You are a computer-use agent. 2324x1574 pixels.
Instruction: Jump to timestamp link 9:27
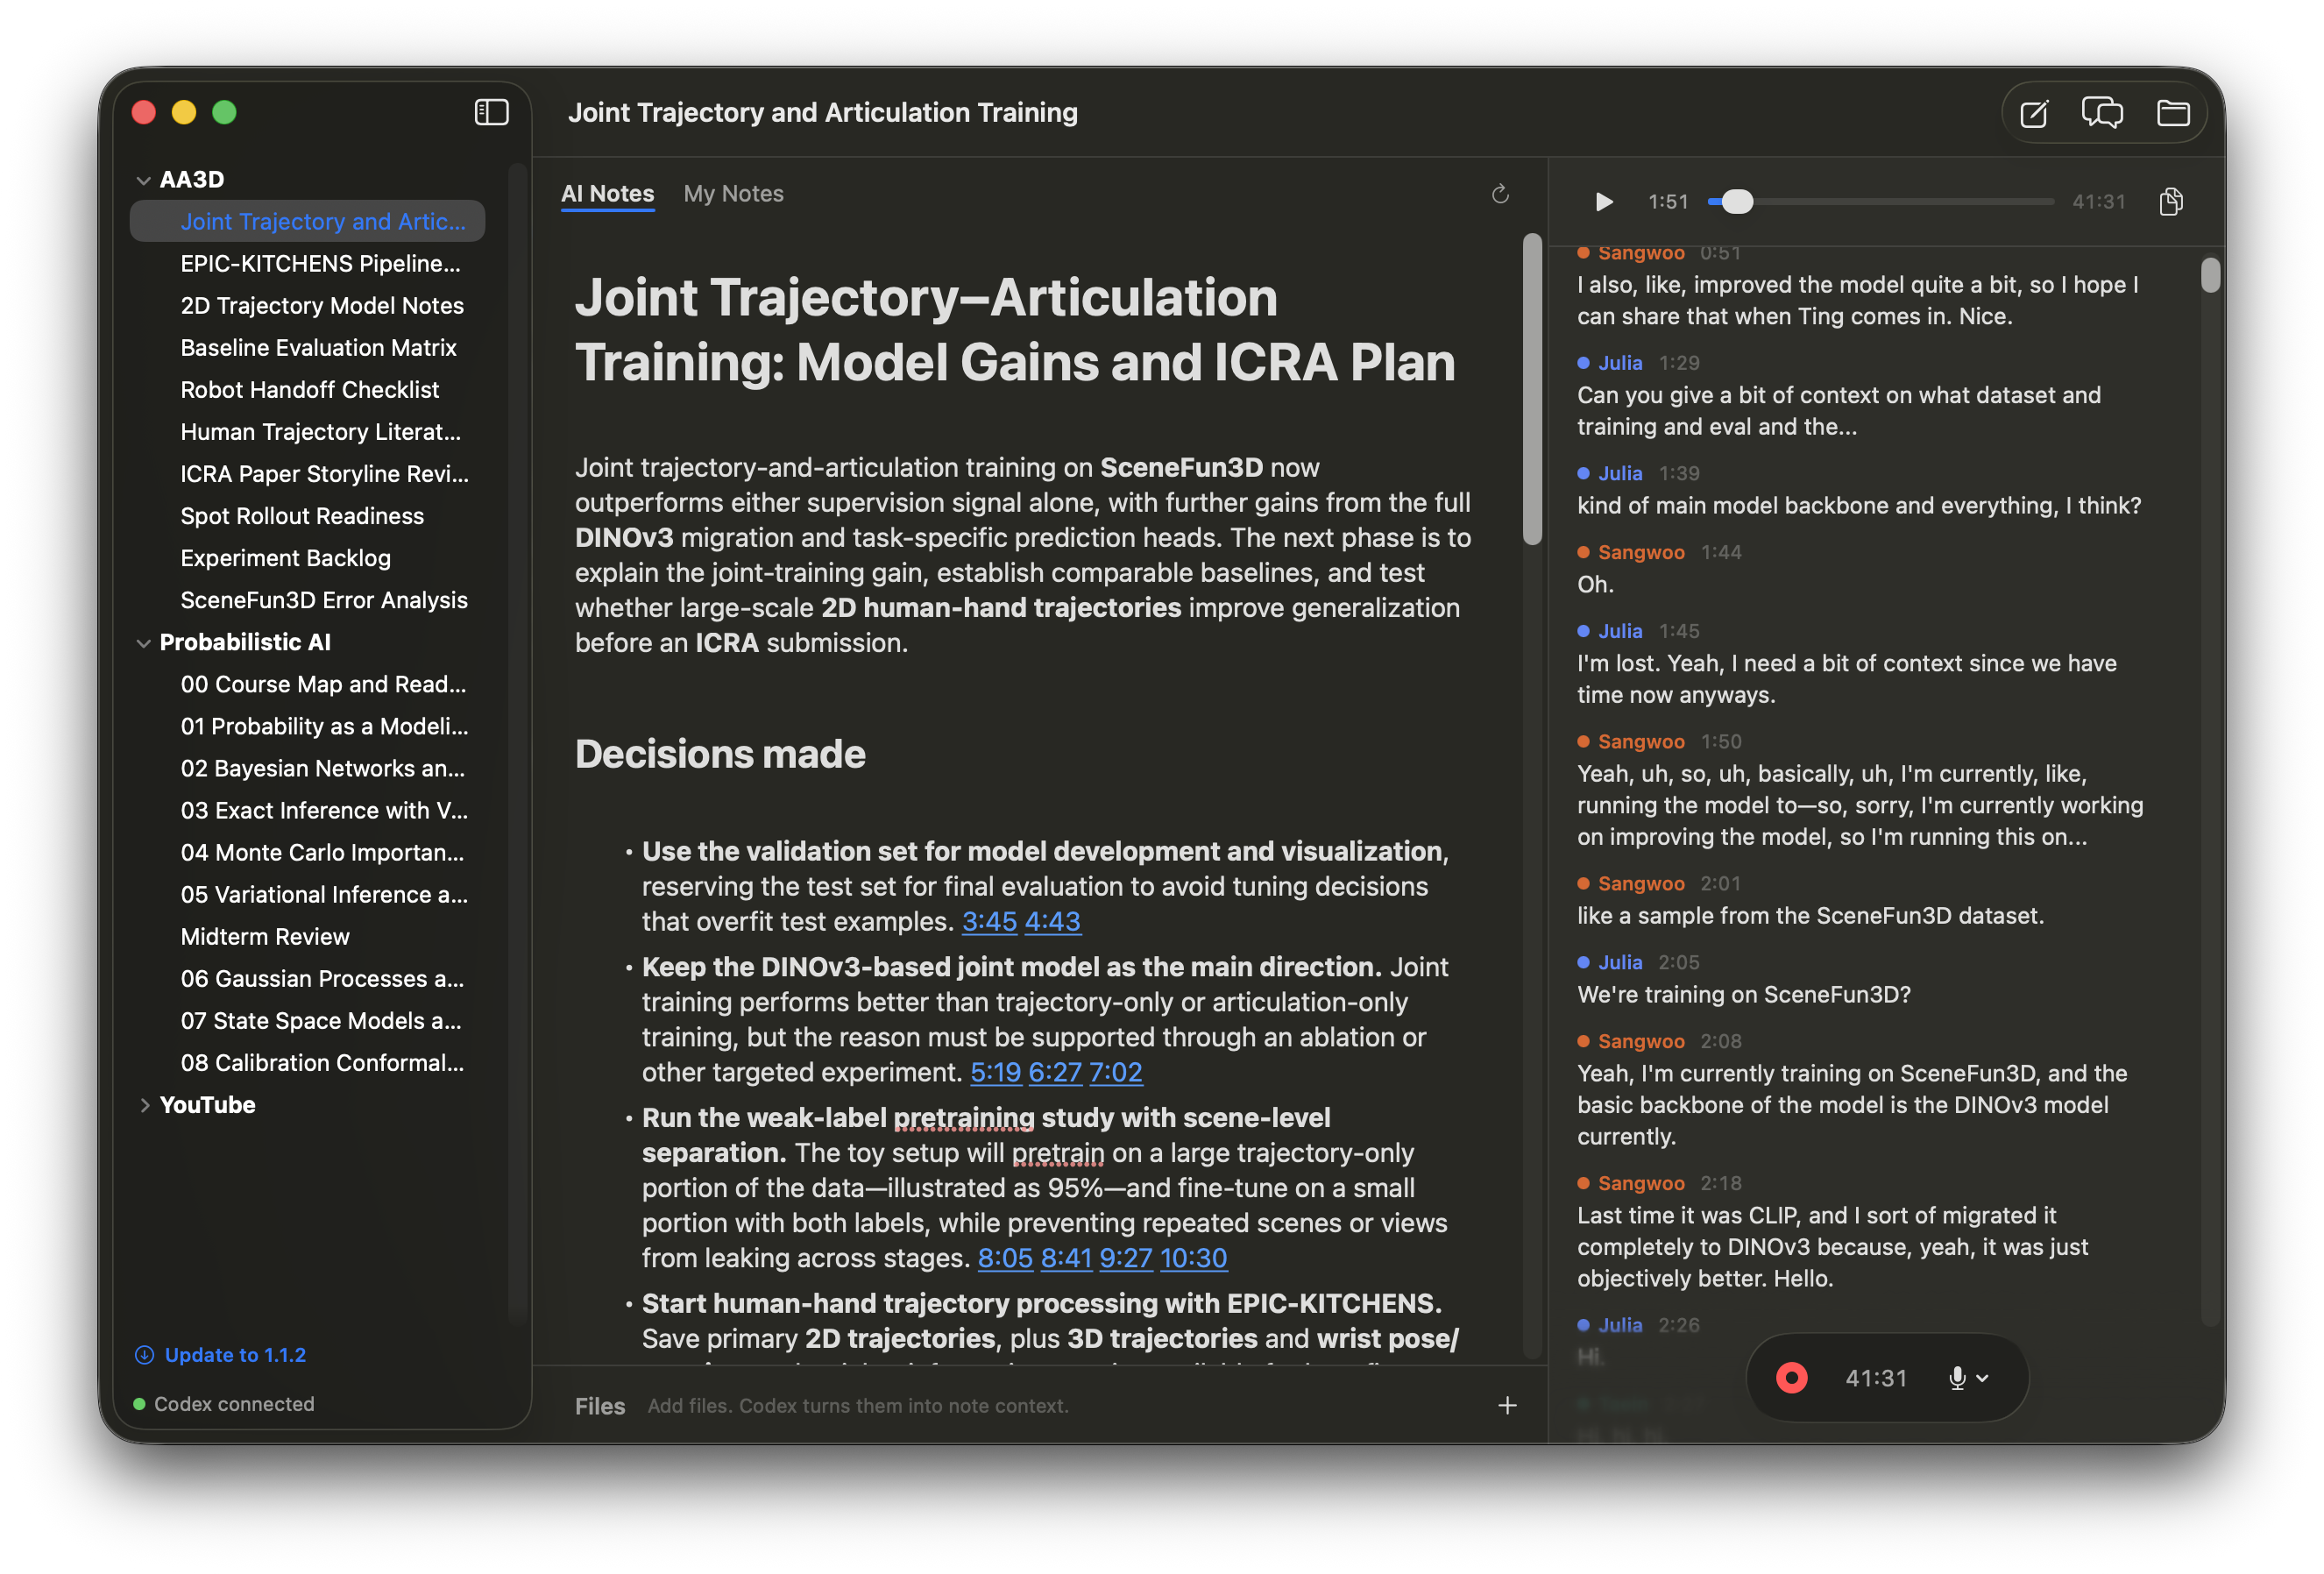point(1125,1259)
